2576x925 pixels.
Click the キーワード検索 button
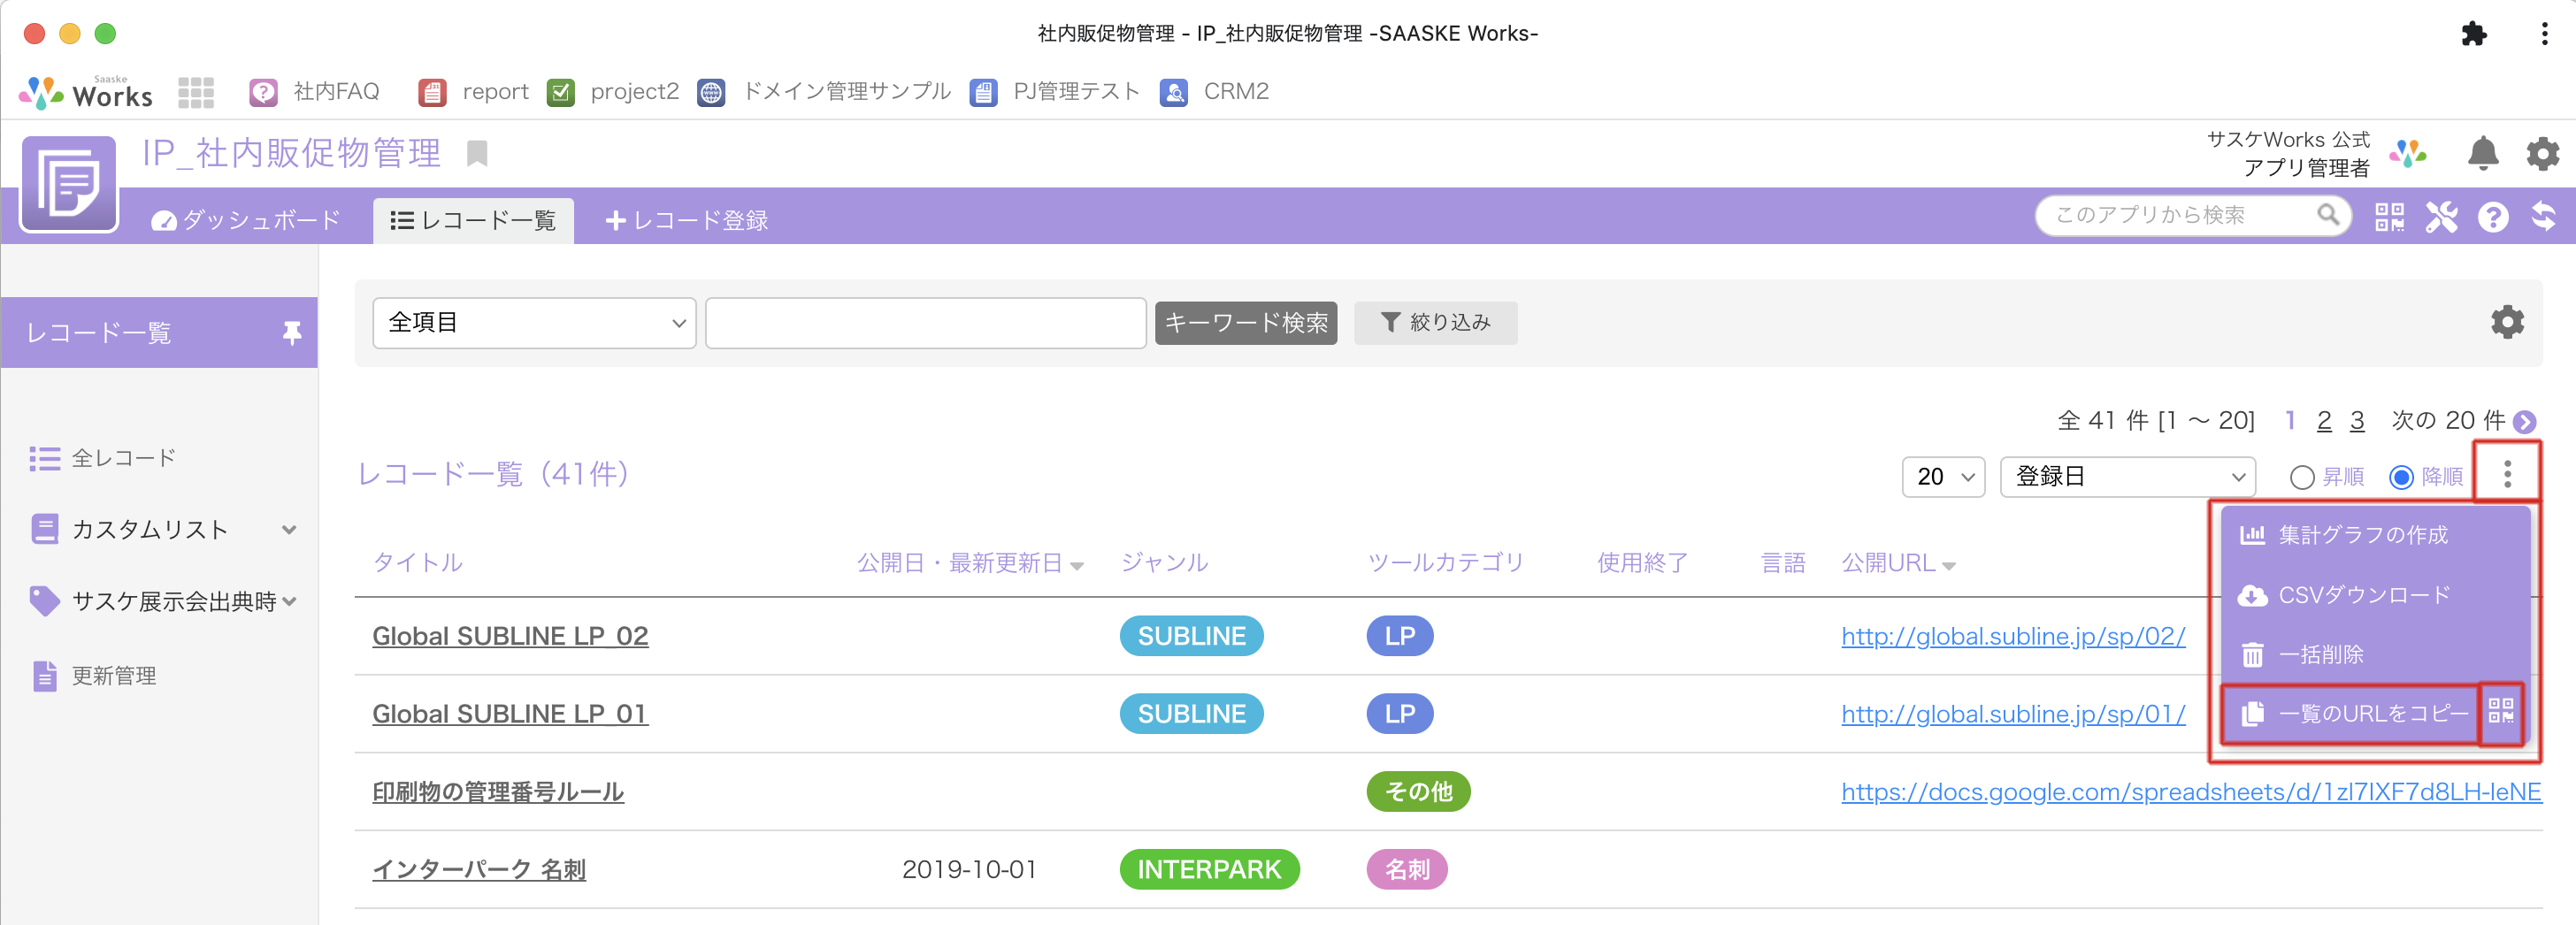click(1246, 323)
